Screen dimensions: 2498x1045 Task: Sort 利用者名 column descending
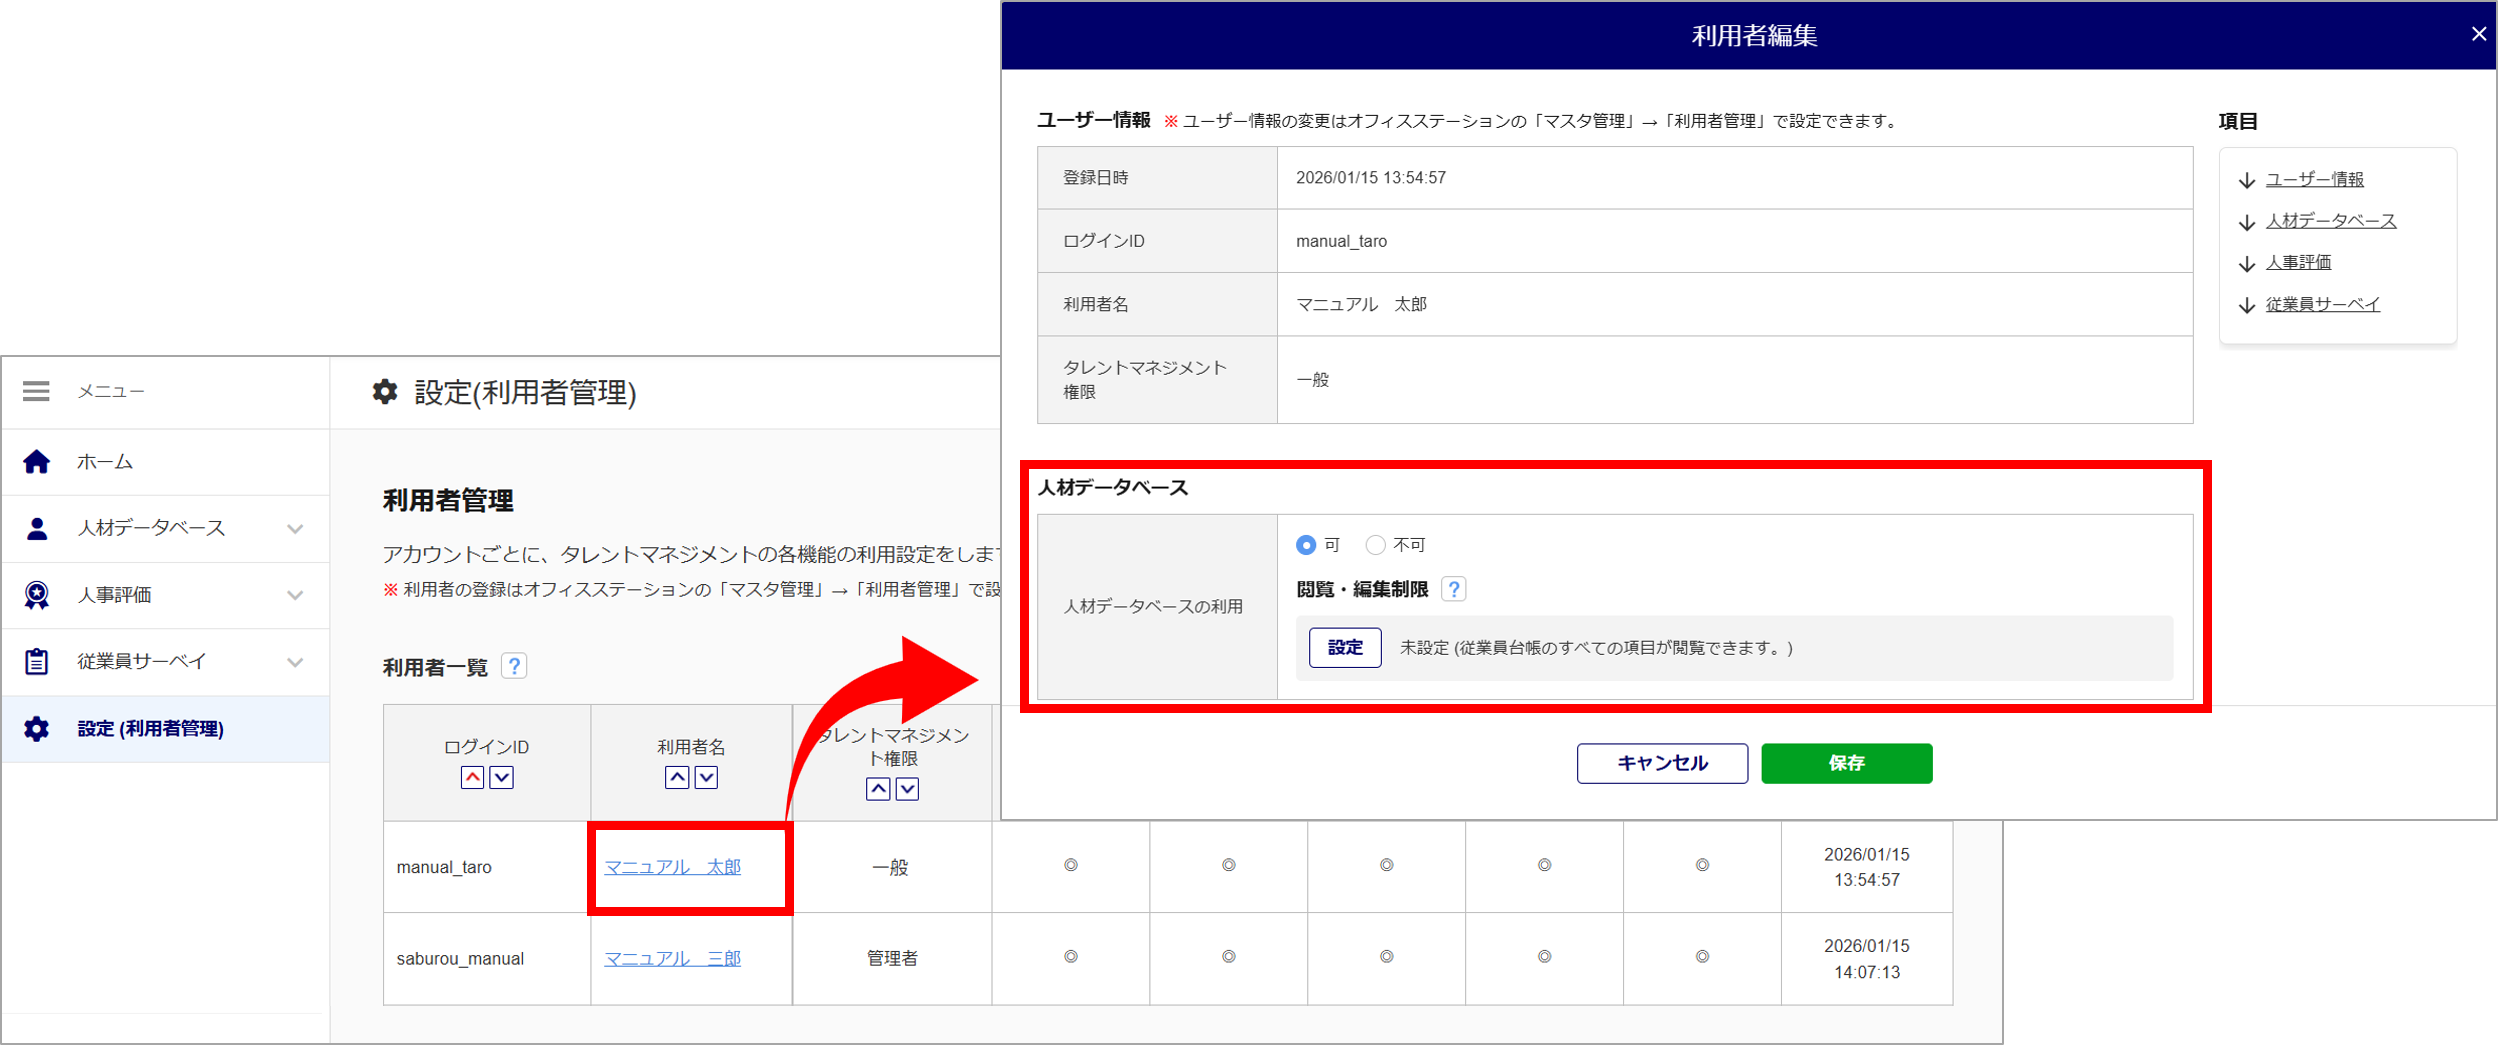click(707, 778)
